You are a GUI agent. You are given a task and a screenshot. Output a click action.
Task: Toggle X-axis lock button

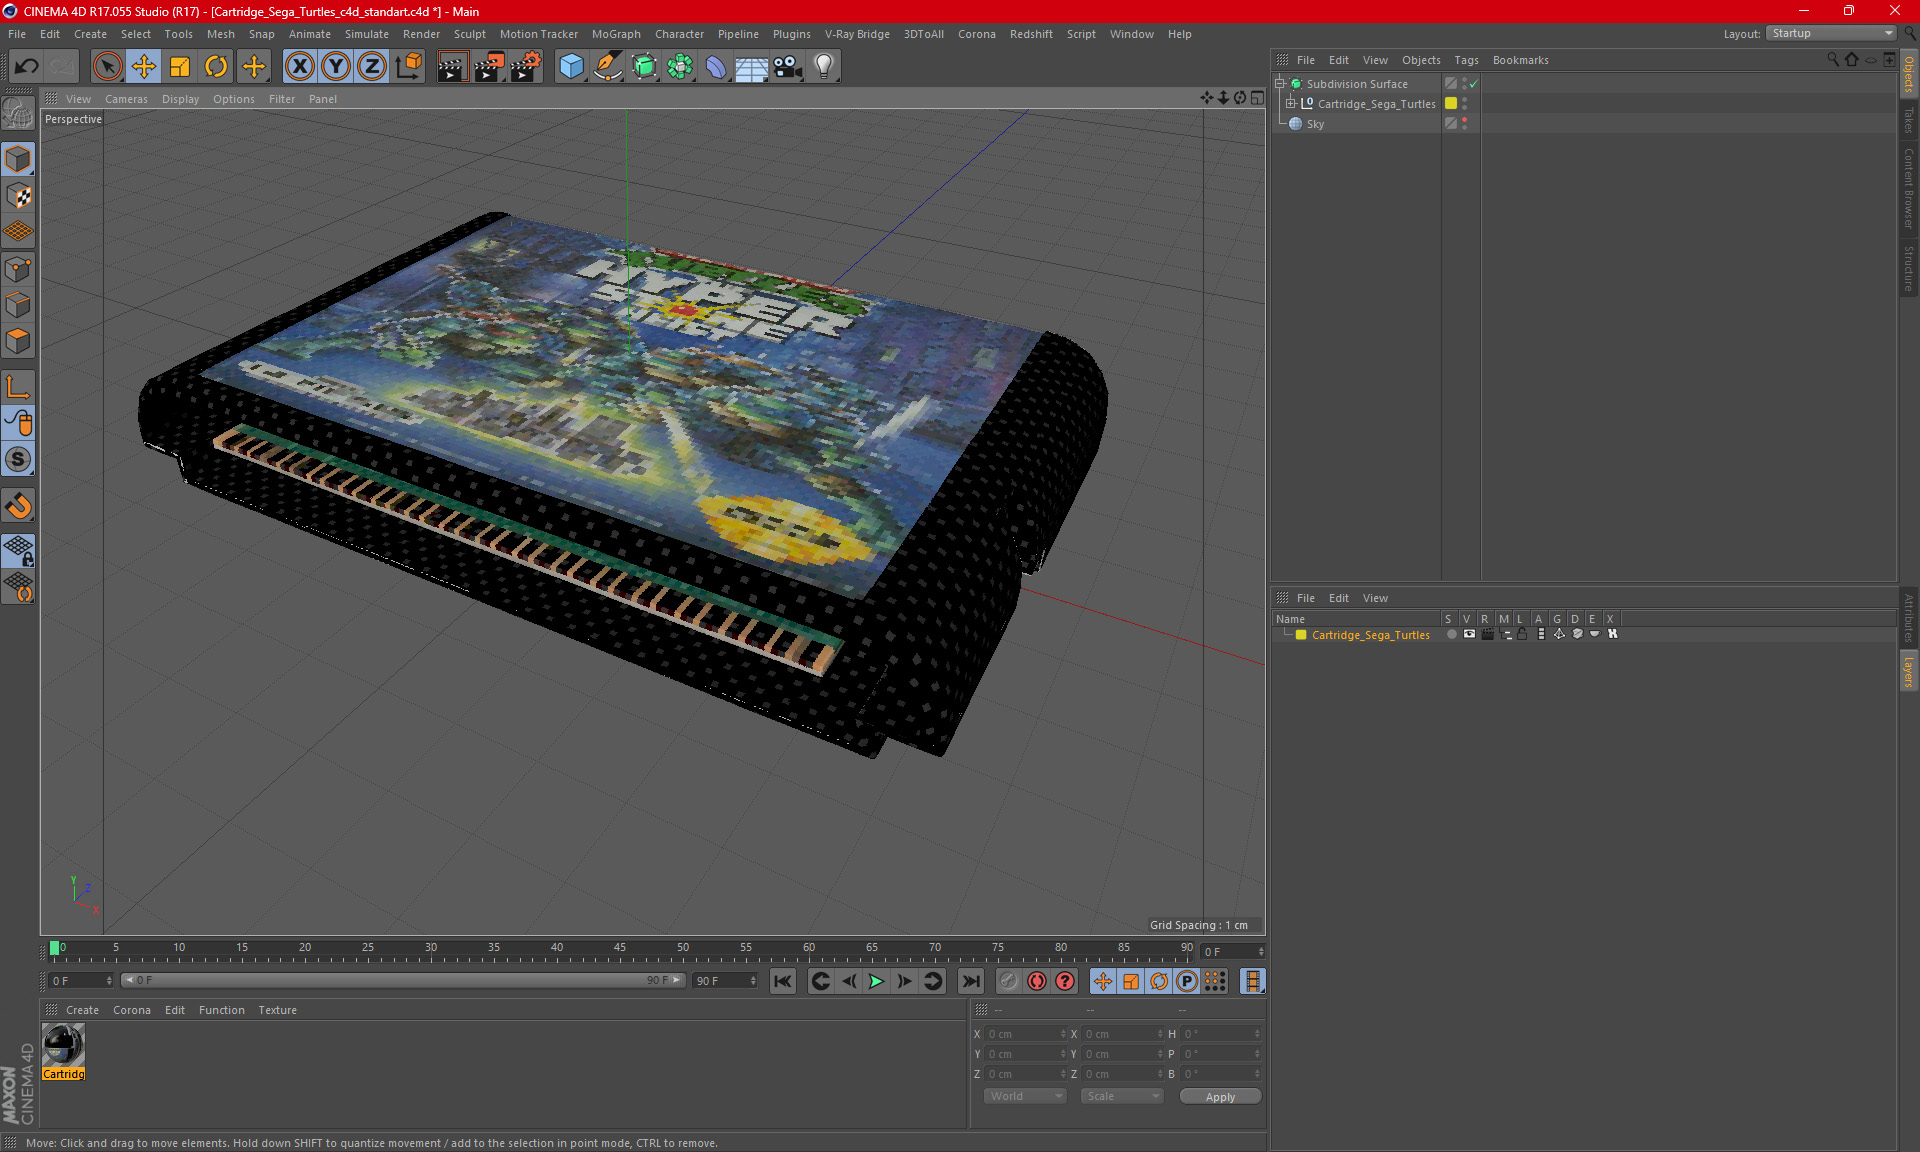pos(299,67)
